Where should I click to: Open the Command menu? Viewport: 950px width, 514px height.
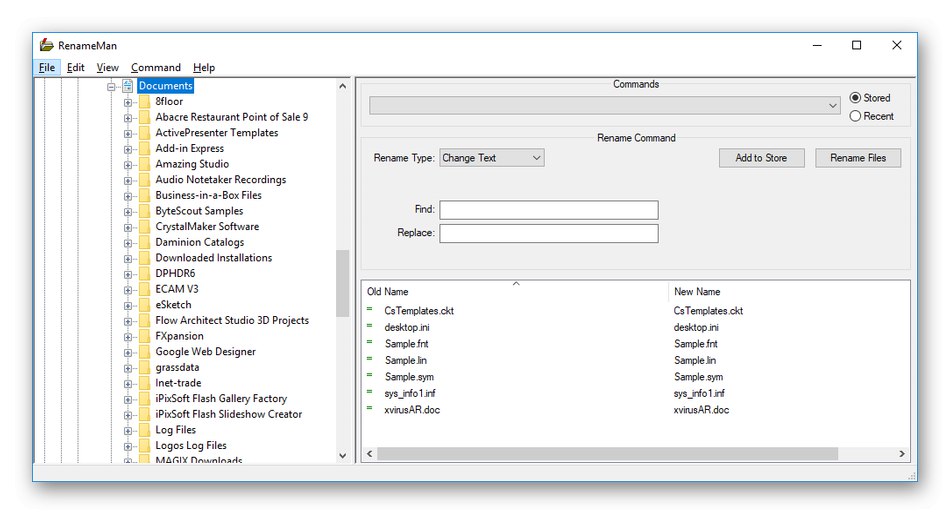(156, 67)
